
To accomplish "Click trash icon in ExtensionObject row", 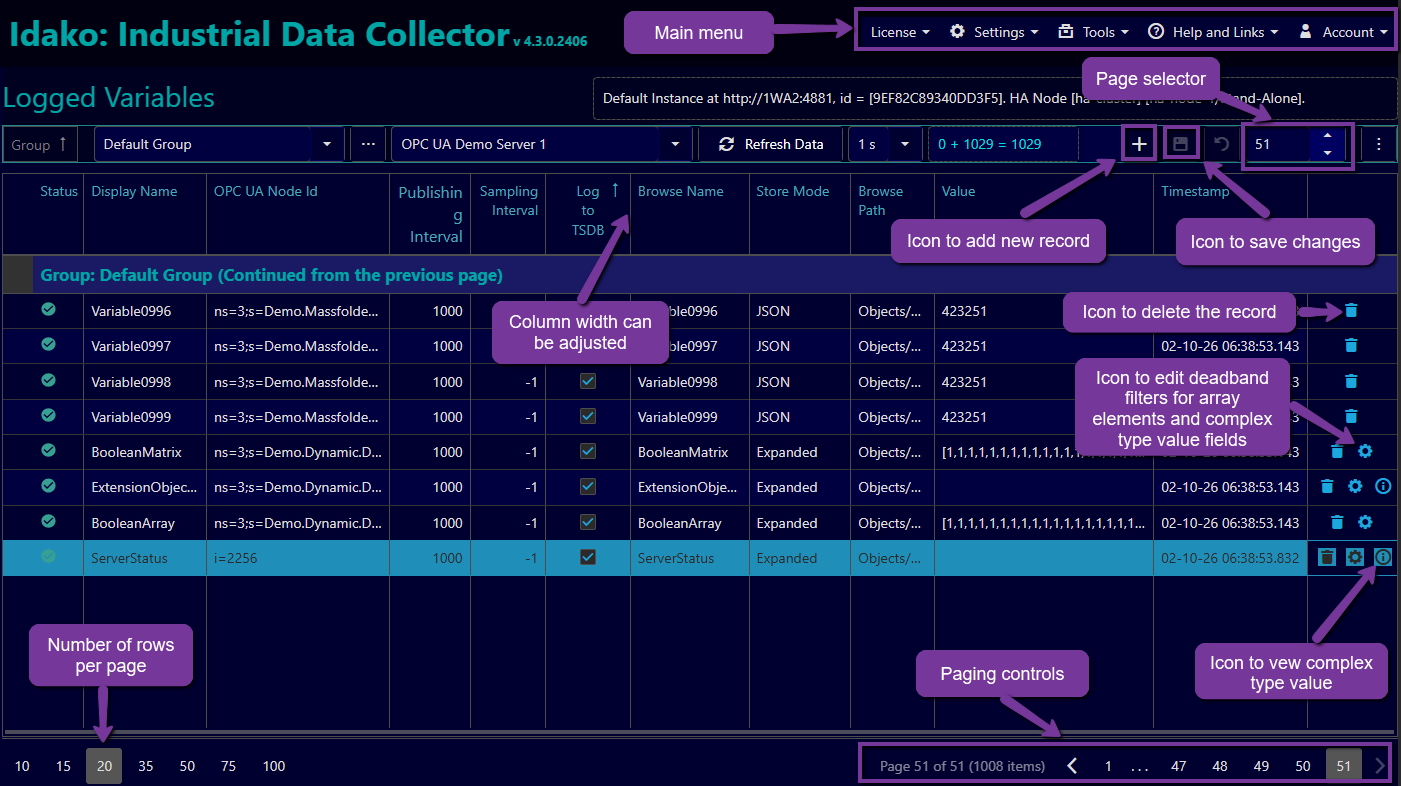I will (x=1327, y=487).
